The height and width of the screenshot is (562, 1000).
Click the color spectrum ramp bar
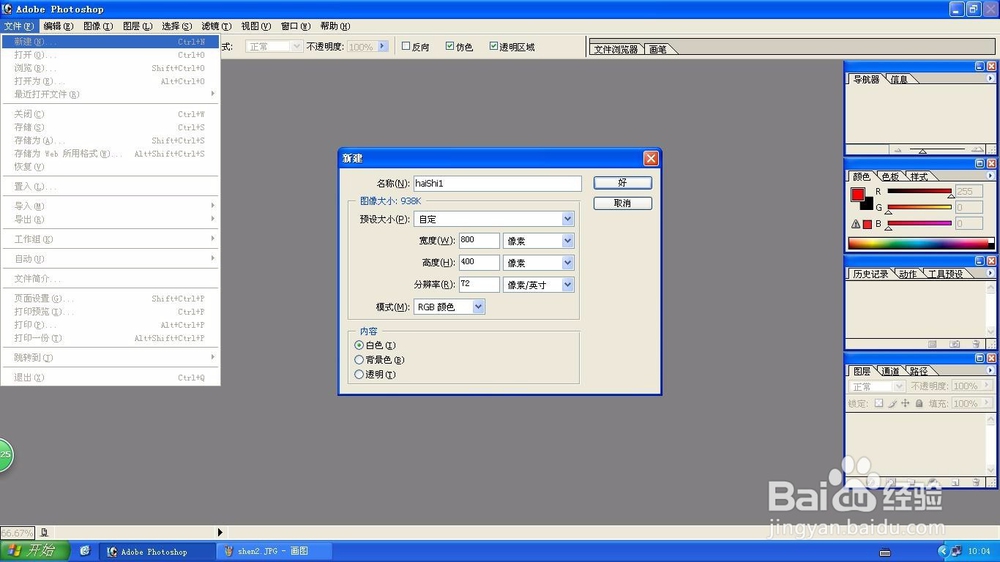(920, 243)
